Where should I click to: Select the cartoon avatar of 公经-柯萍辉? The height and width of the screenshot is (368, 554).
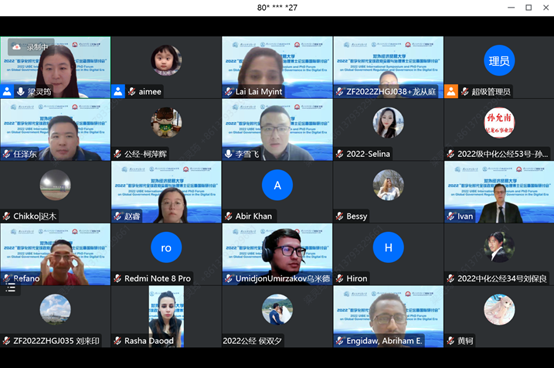pos(166,123)
